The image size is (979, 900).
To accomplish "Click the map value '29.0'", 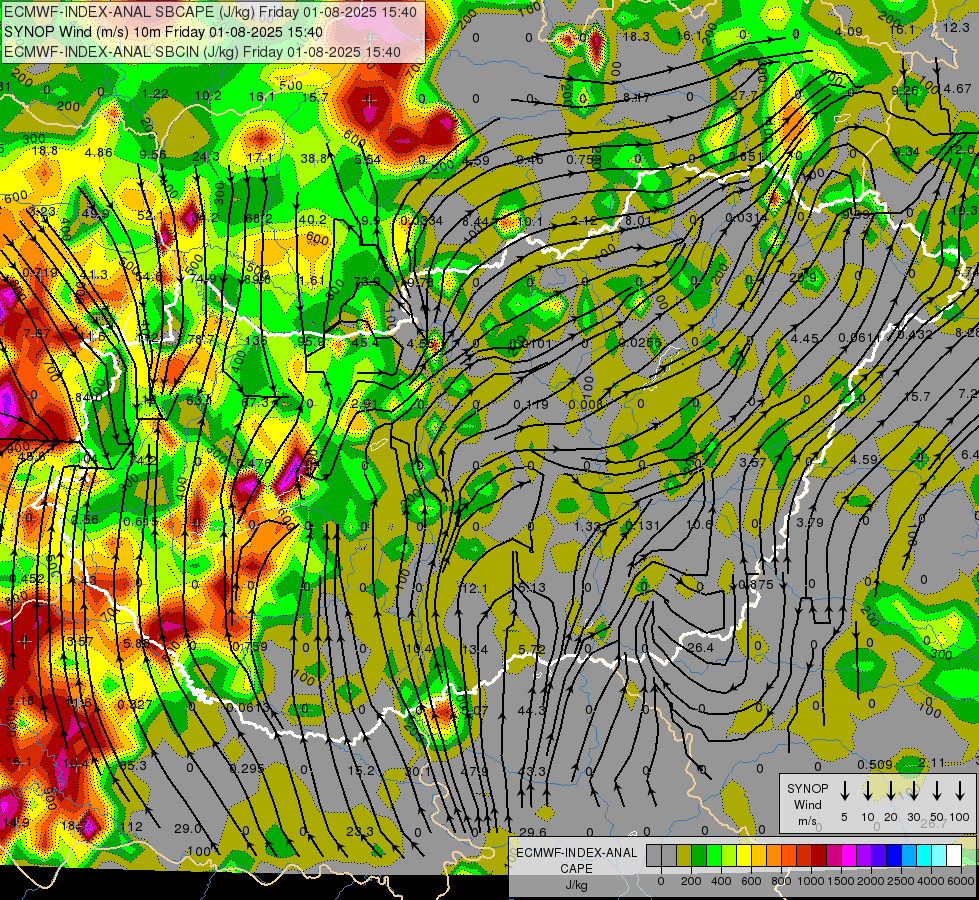I will pos(188,829).
